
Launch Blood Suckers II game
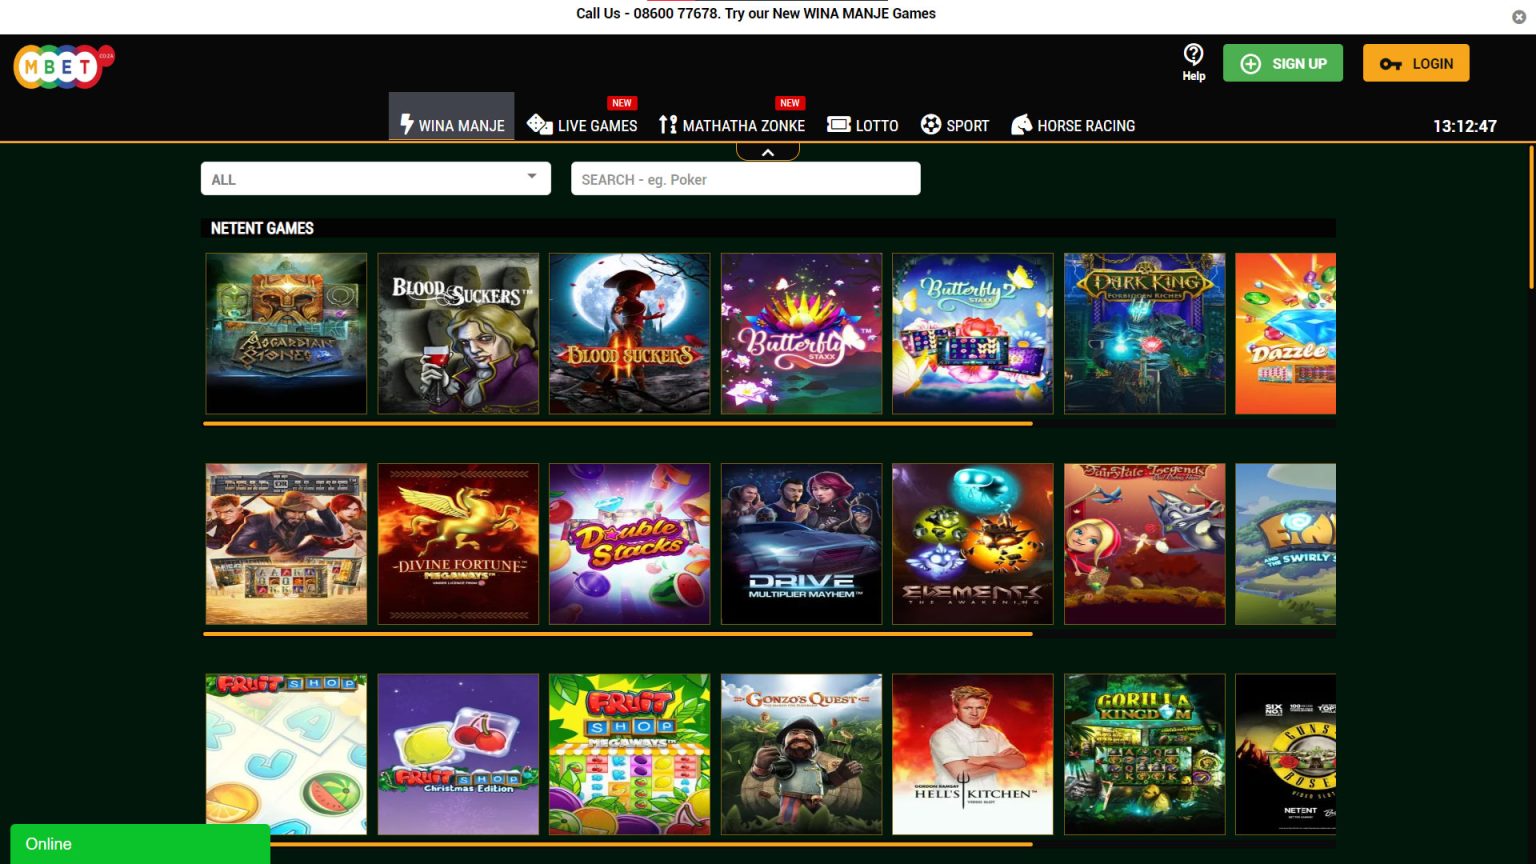[630, 333]
